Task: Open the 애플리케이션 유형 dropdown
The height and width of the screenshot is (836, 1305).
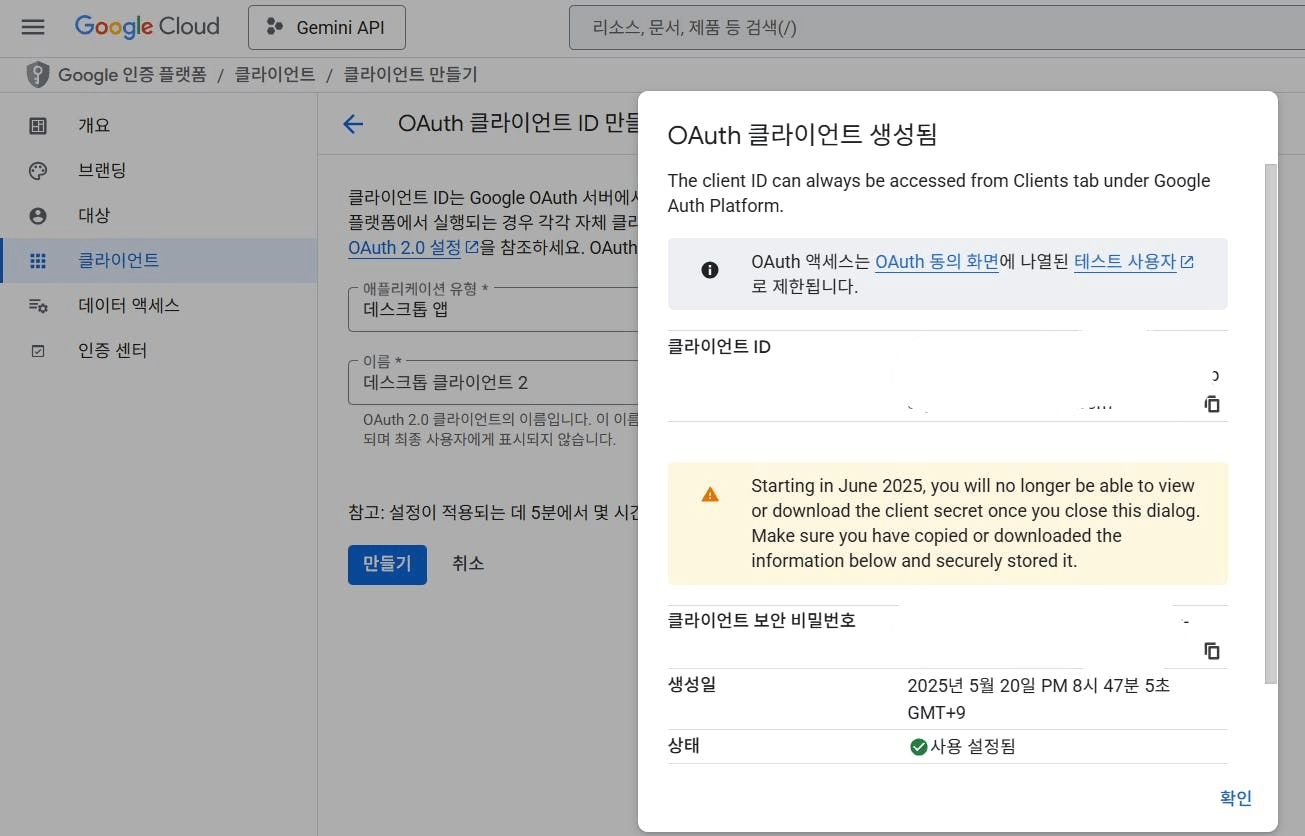Action: pyautogui.click(x=493, y=309)
